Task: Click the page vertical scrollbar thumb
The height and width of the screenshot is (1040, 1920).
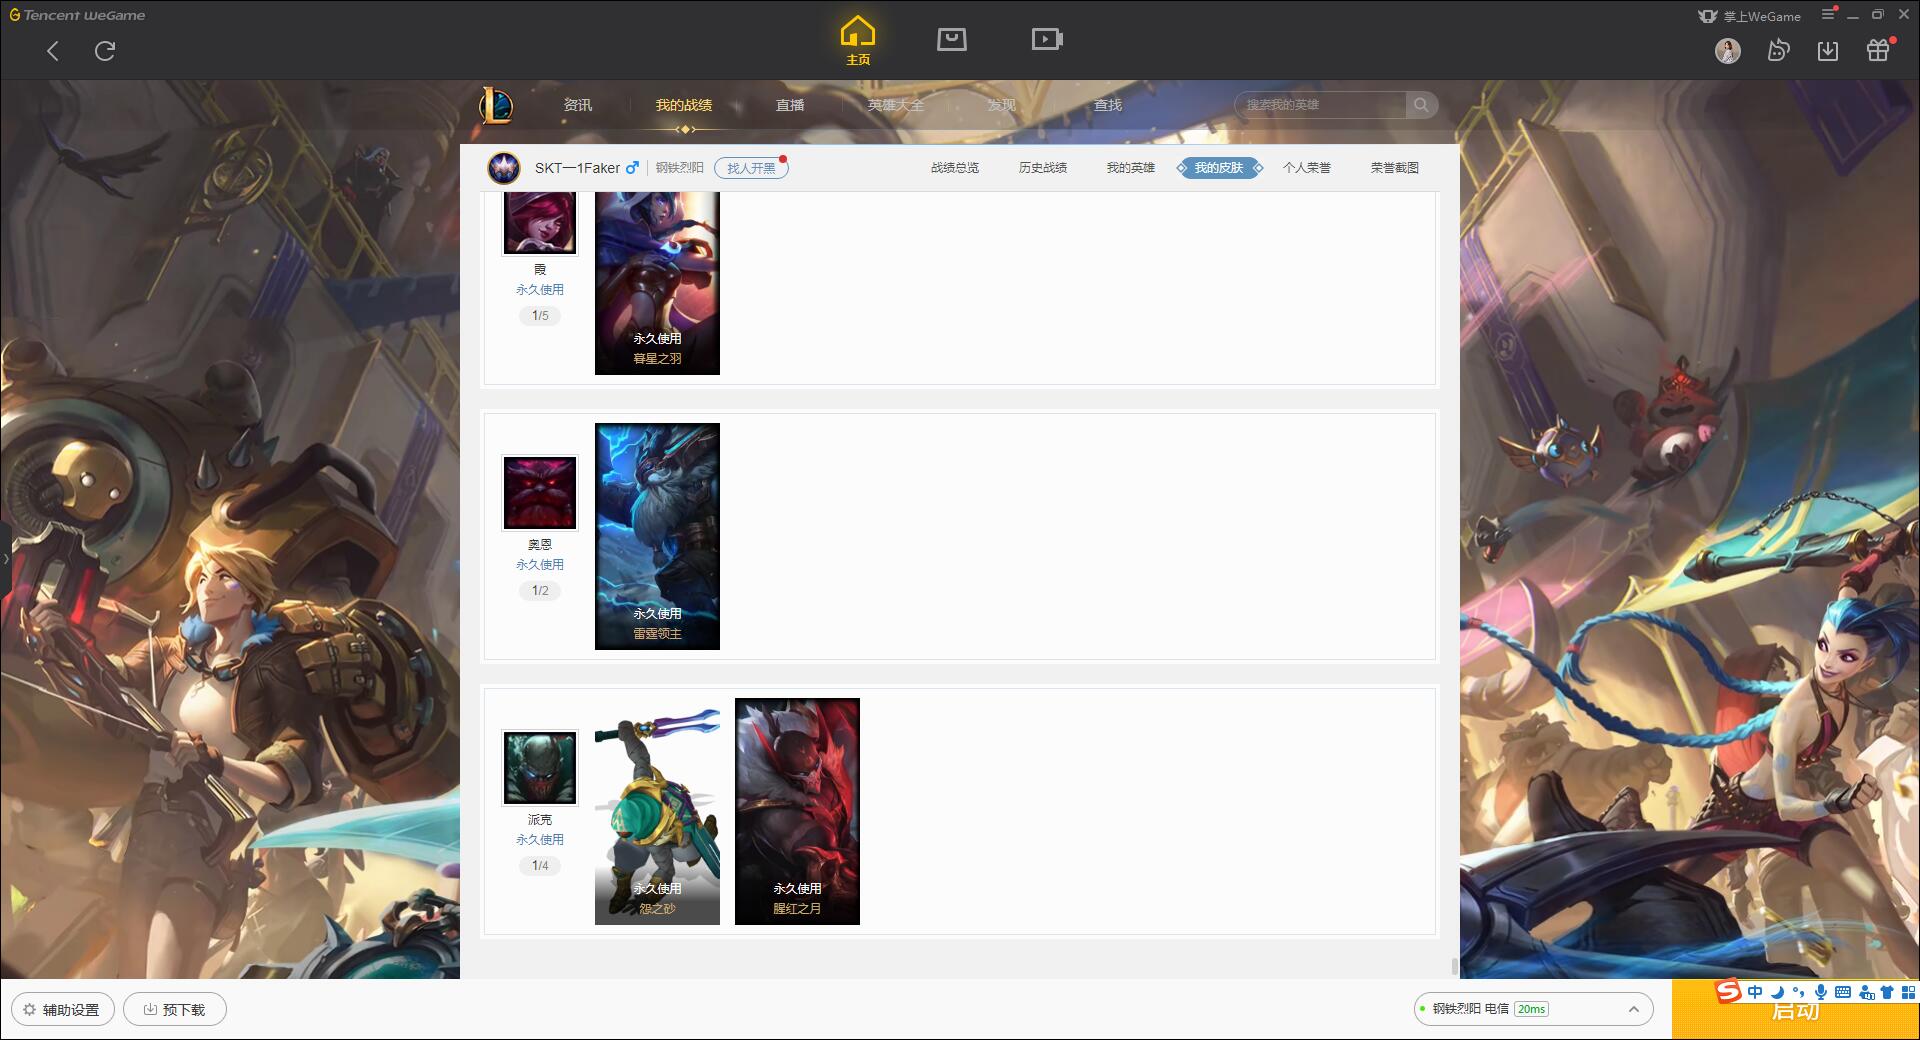Action: coord(1455,966)
